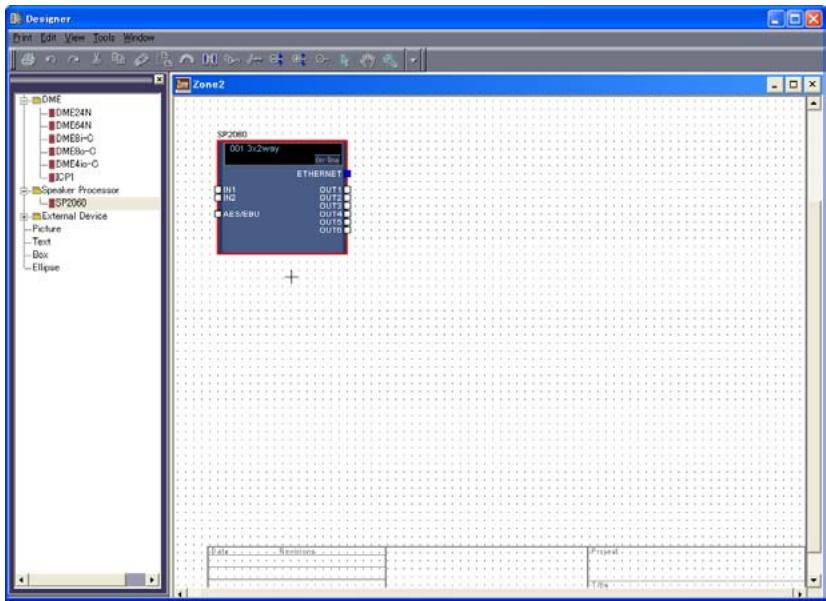
Task: Select DME64N in the device tree
Action: 70,125
